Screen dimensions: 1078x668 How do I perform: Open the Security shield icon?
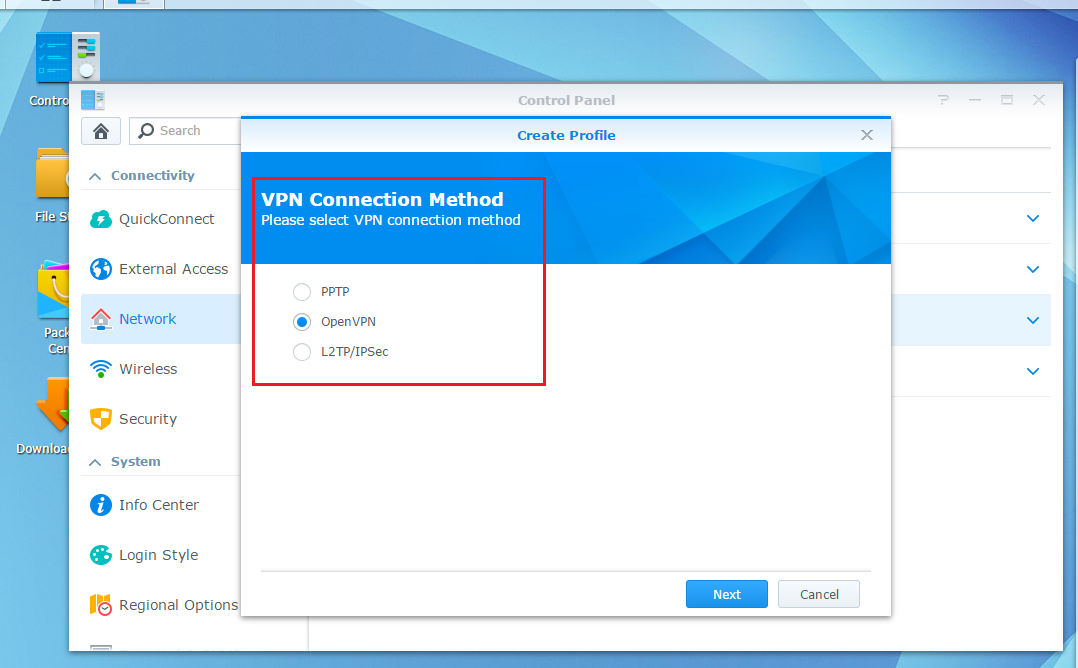tap(101, 419)
